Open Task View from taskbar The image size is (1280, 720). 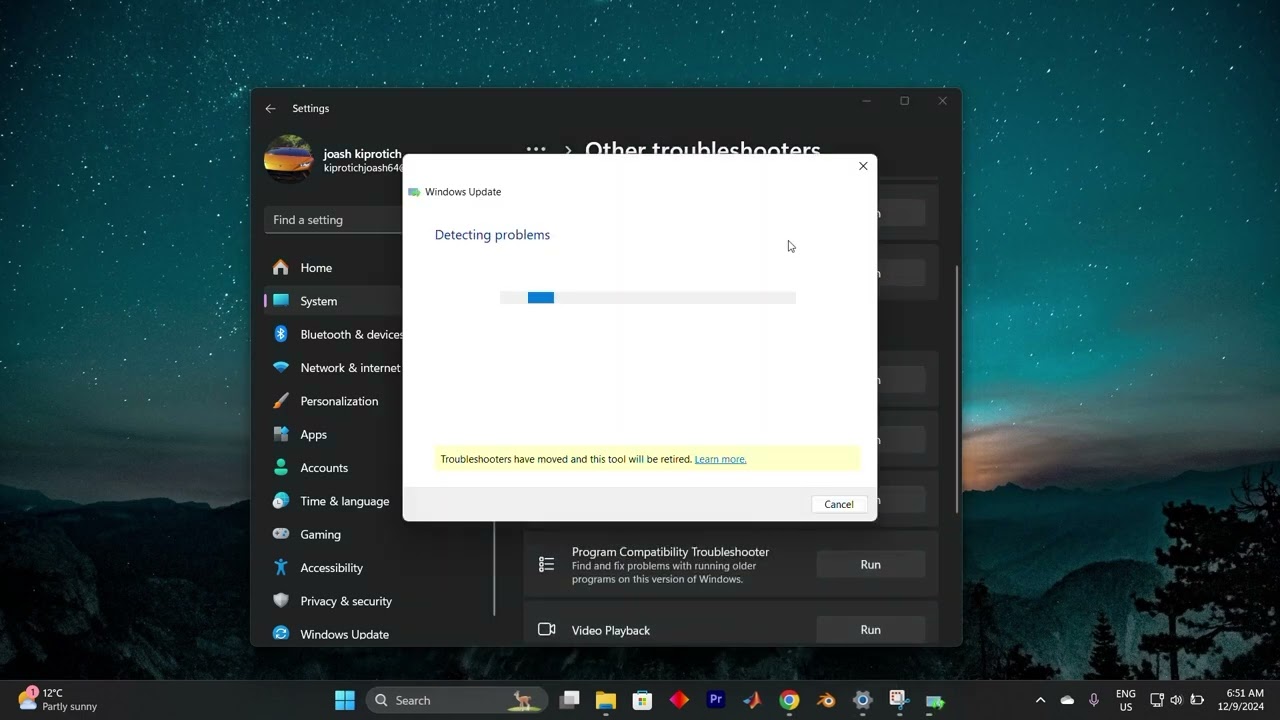coord(569,700)
